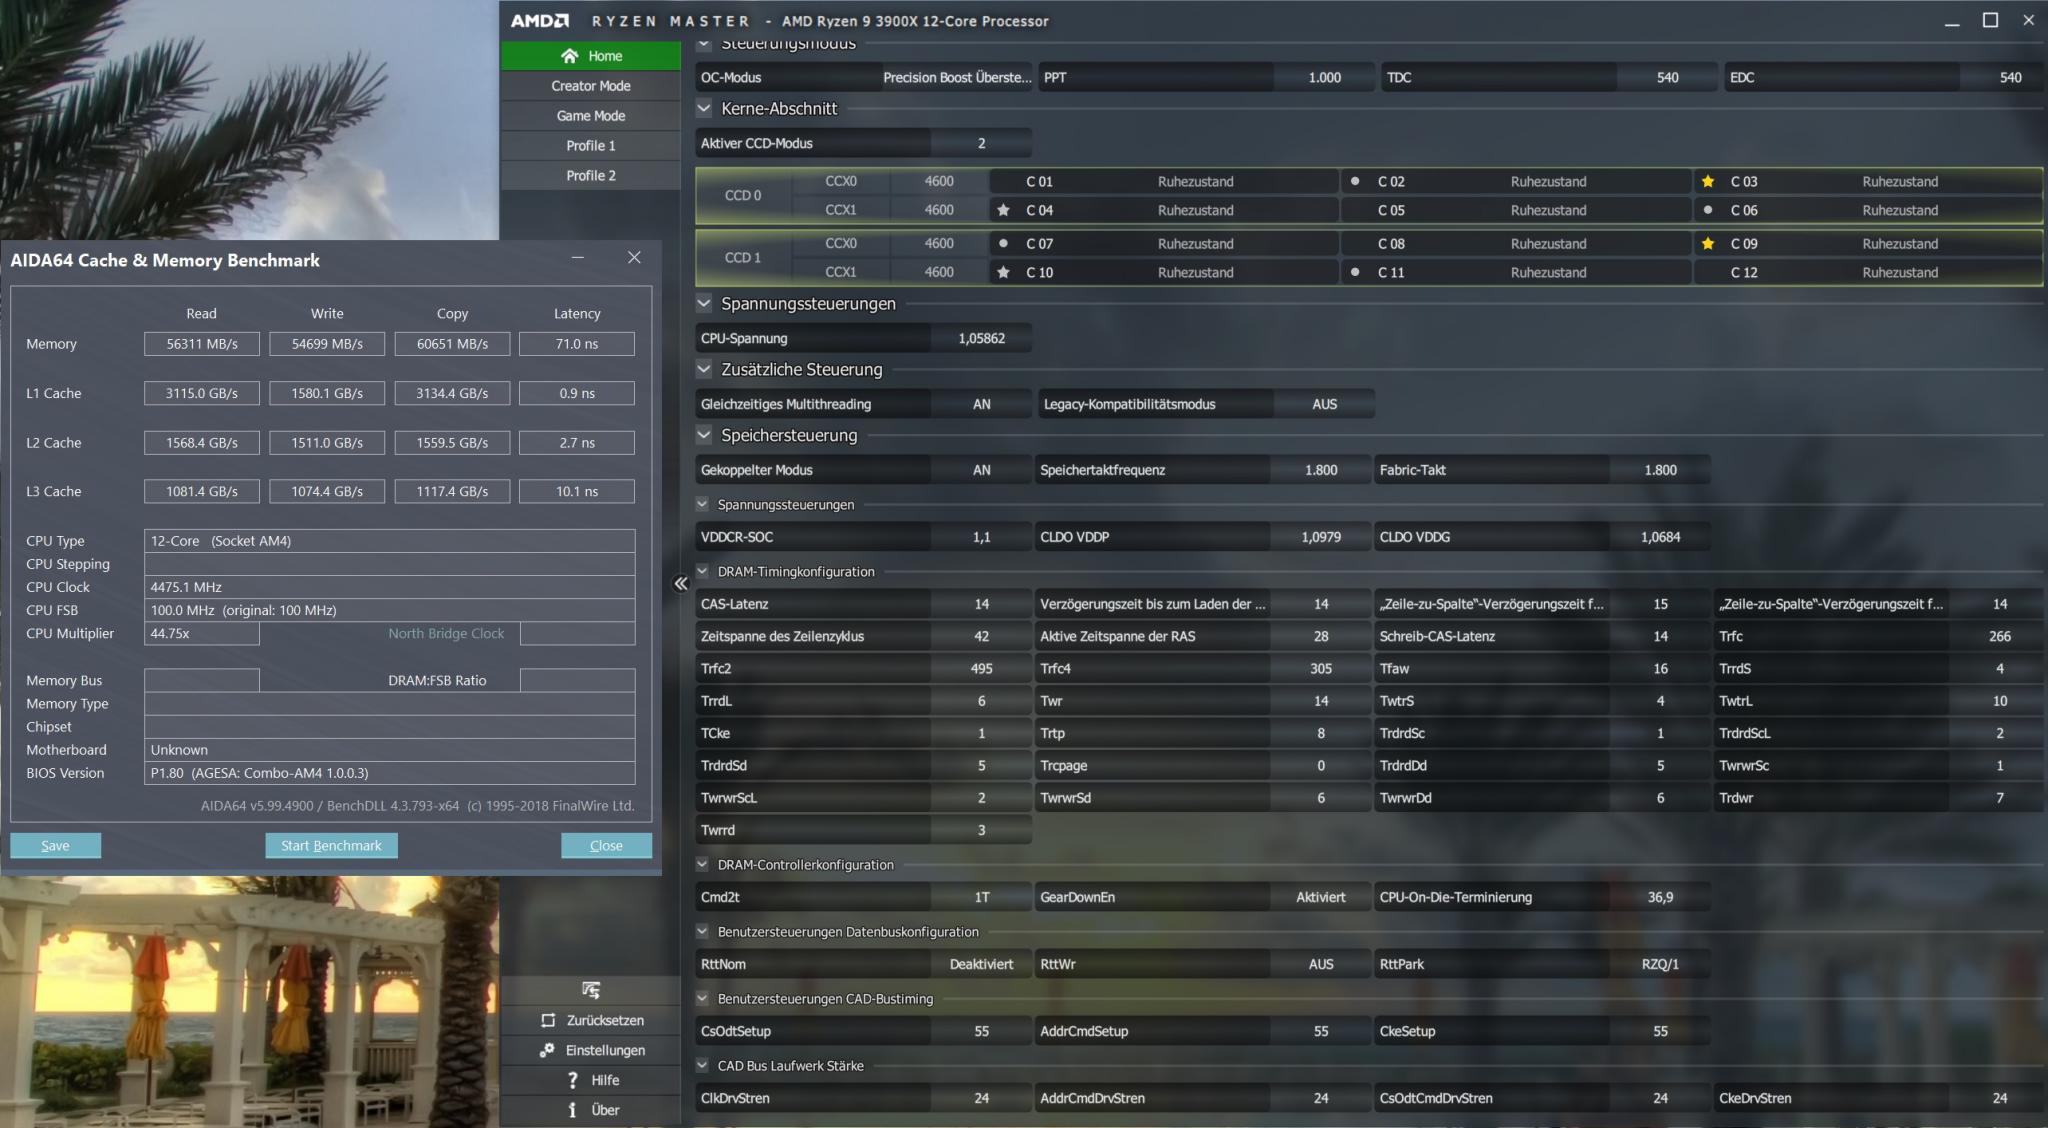The image size is (2048, 1128).
Task: Click the gold star beside core C 03
Action: (1708, 181)
